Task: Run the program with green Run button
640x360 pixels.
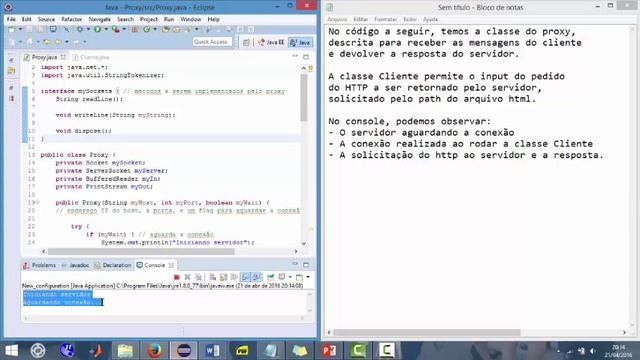Action: (98, 29)
